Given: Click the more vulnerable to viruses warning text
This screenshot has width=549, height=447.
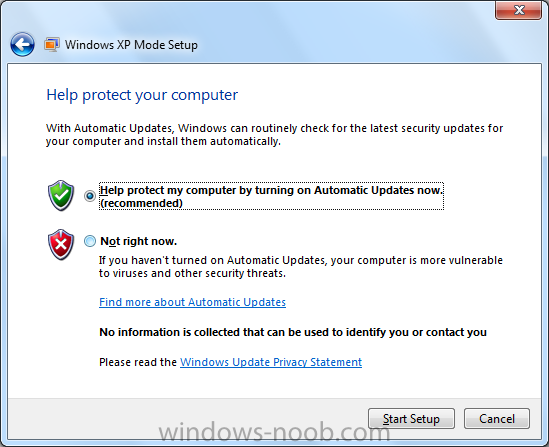Looking at the screenshot, I should click(x=301, y=267).
